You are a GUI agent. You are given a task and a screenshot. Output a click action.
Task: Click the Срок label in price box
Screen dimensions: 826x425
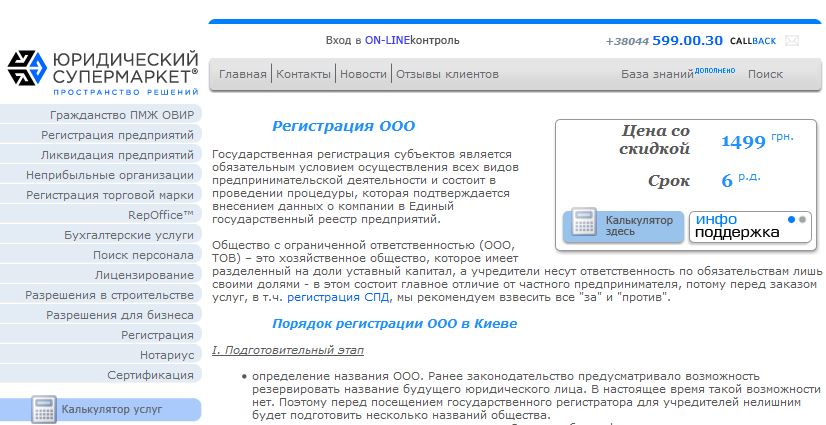tap(668, 181)
